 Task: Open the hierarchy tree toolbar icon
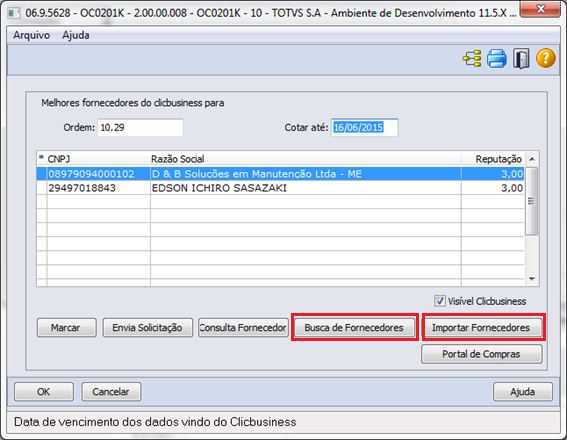472,58
